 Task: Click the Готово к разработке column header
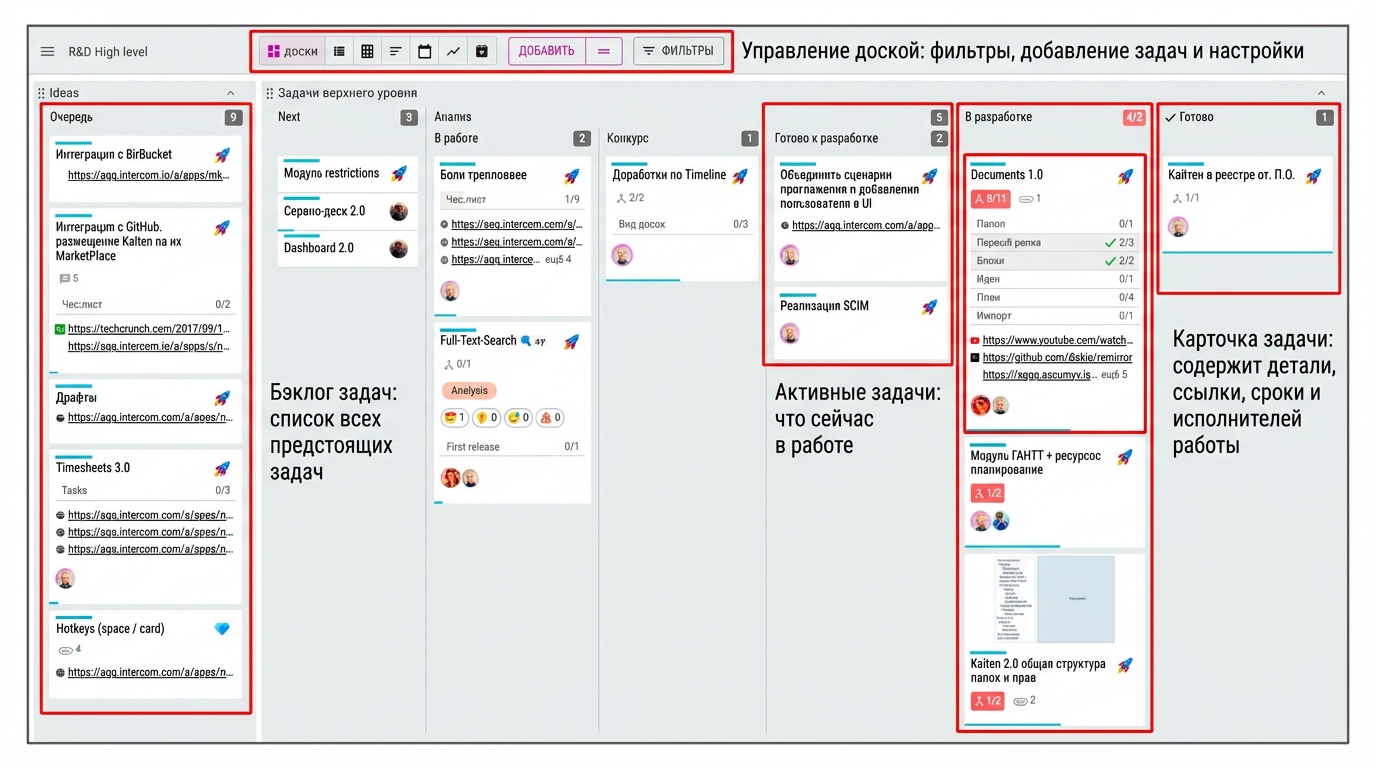tap(826, 138)
